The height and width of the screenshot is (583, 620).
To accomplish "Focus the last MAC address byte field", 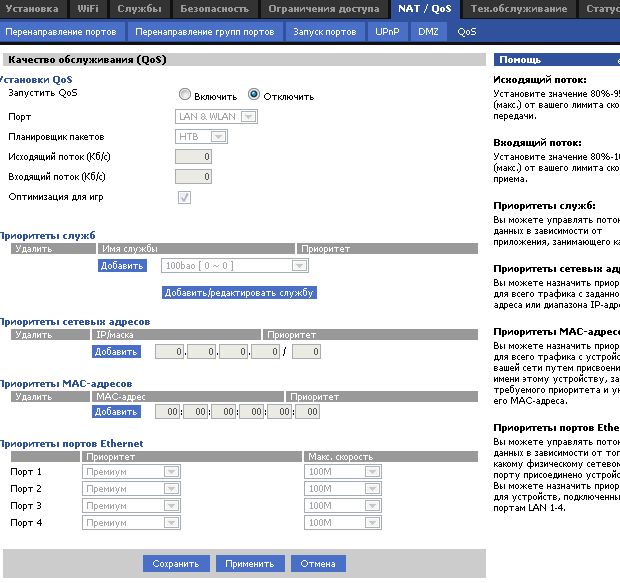I will (308, 412).
